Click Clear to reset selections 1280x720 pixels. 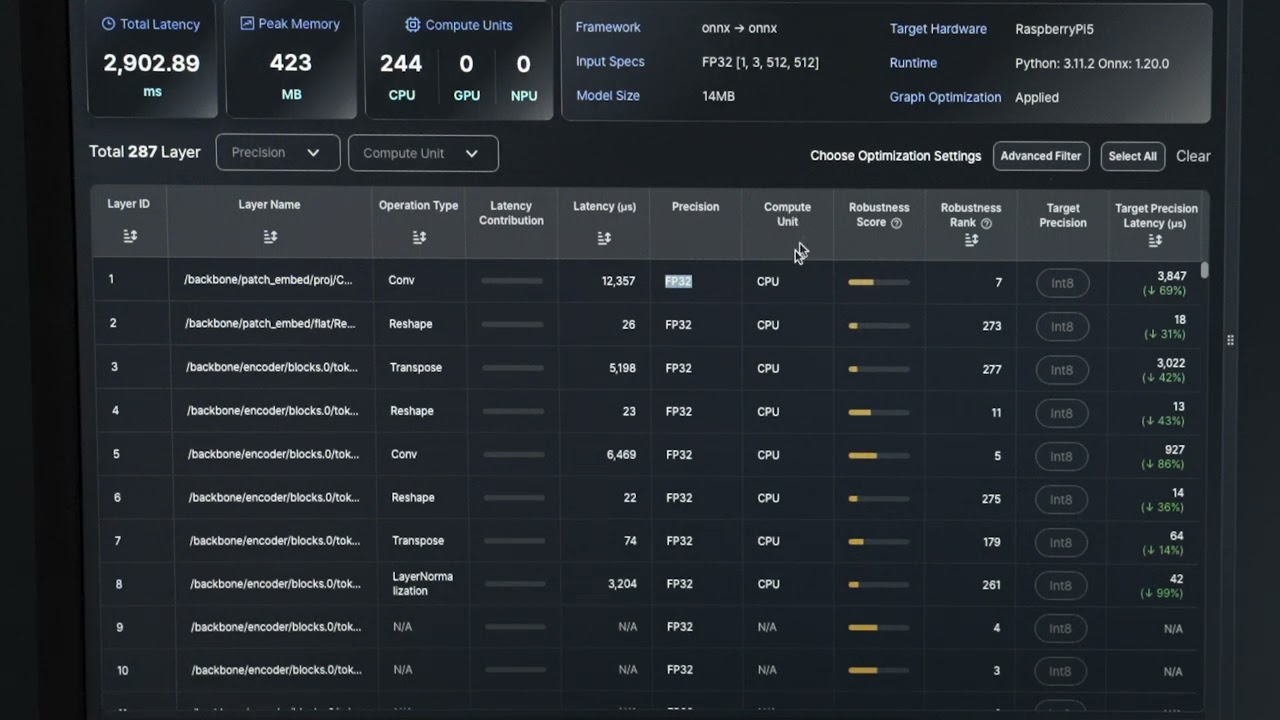(1192, 156)
